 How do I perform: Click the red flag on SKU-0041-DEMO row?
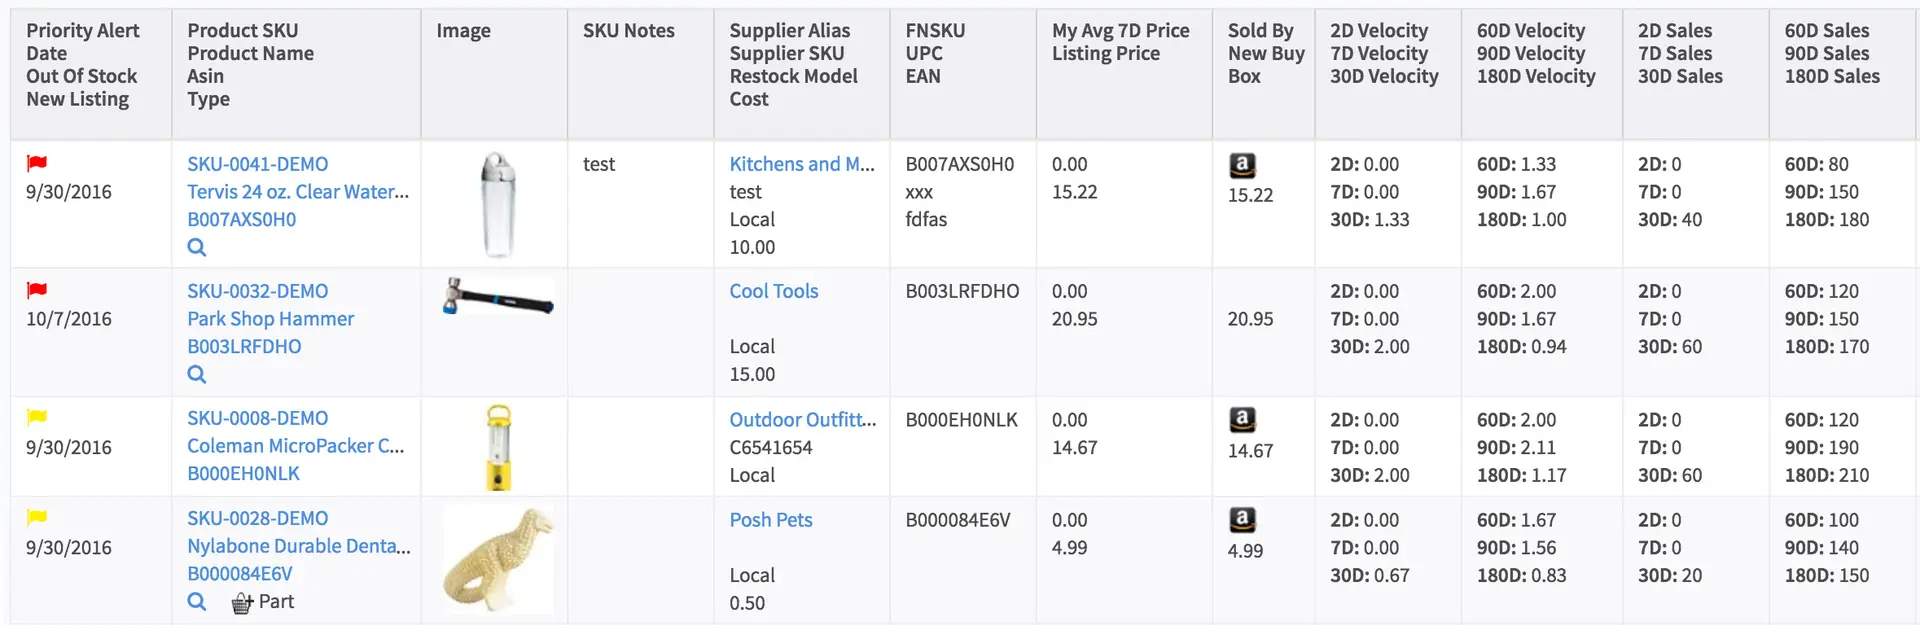coord(37,163)
